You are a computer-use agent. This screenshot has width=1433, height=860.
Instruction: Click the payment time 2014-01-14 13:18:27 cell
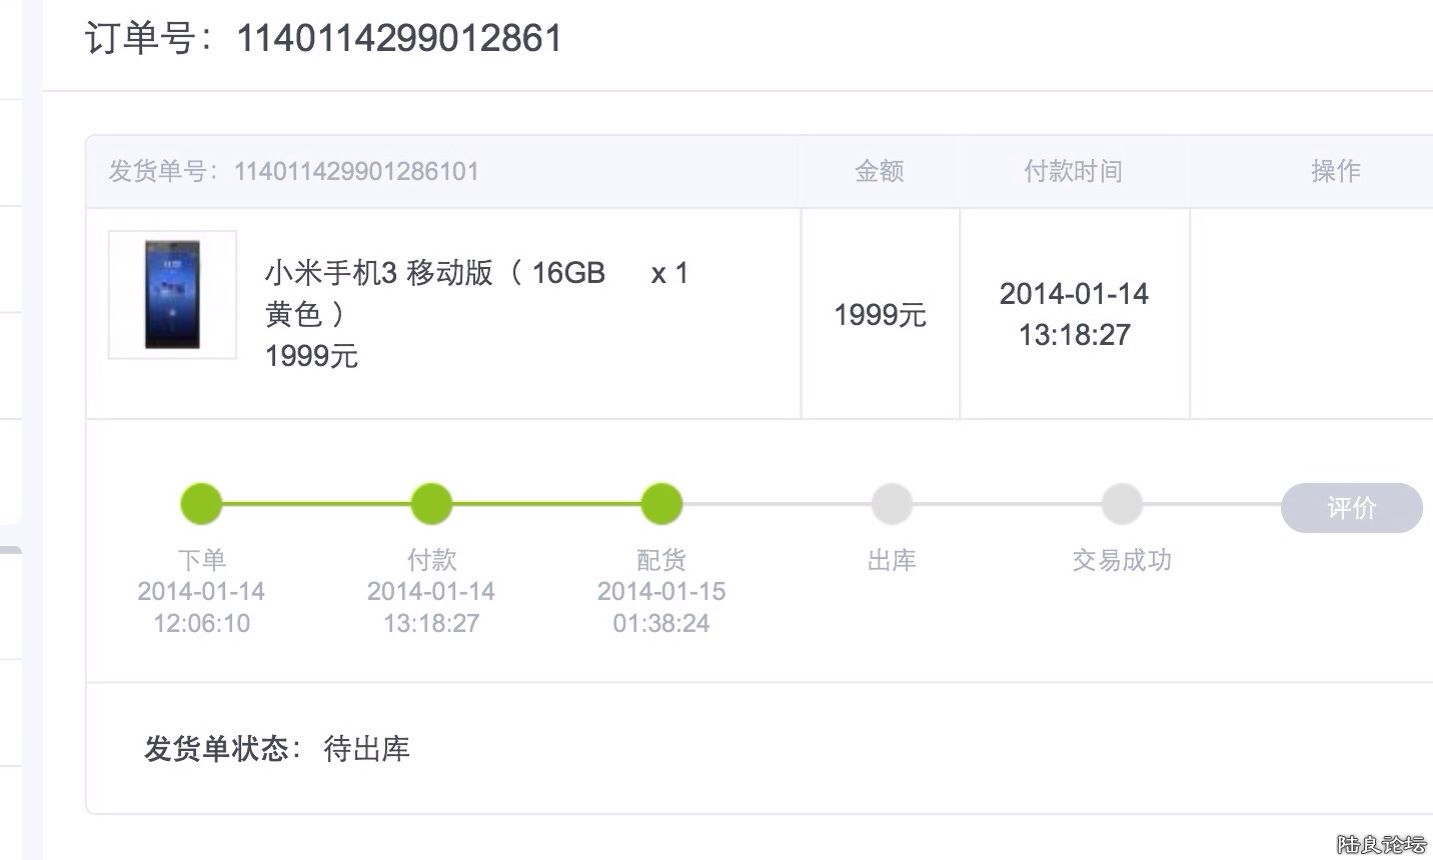1074,314
